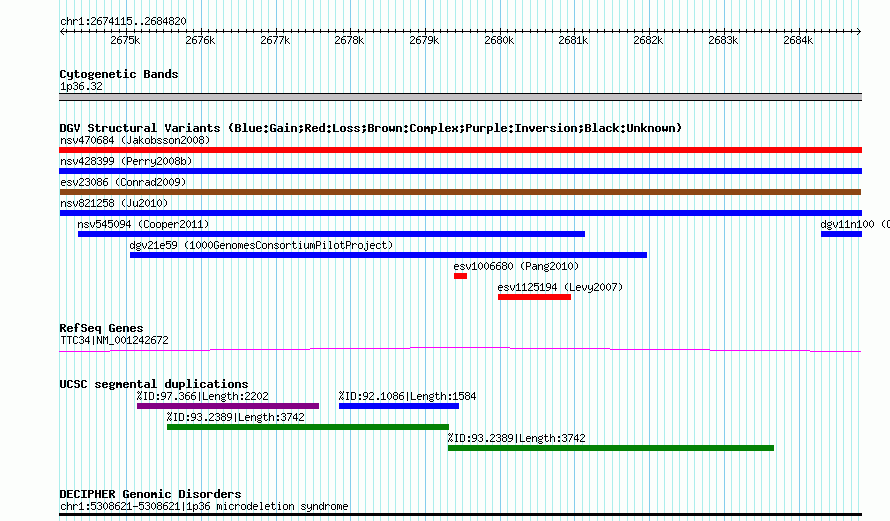Select the dgv21e59 1000Genomes blue bar
The image size is (890, 521).
tap(388, 255)
